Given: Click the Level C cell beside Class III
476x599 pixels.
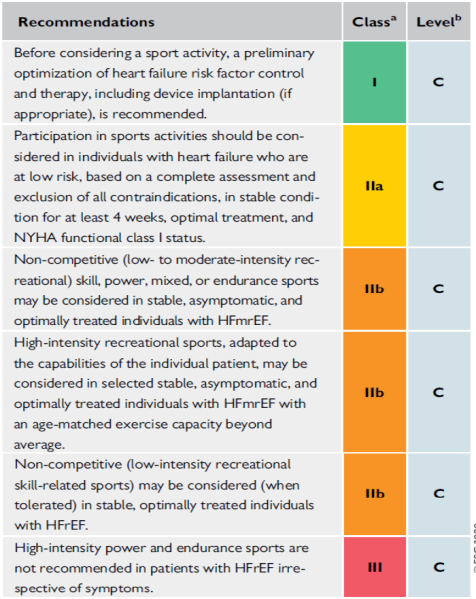Looking at the screenshot, I should tap(439, 567).
